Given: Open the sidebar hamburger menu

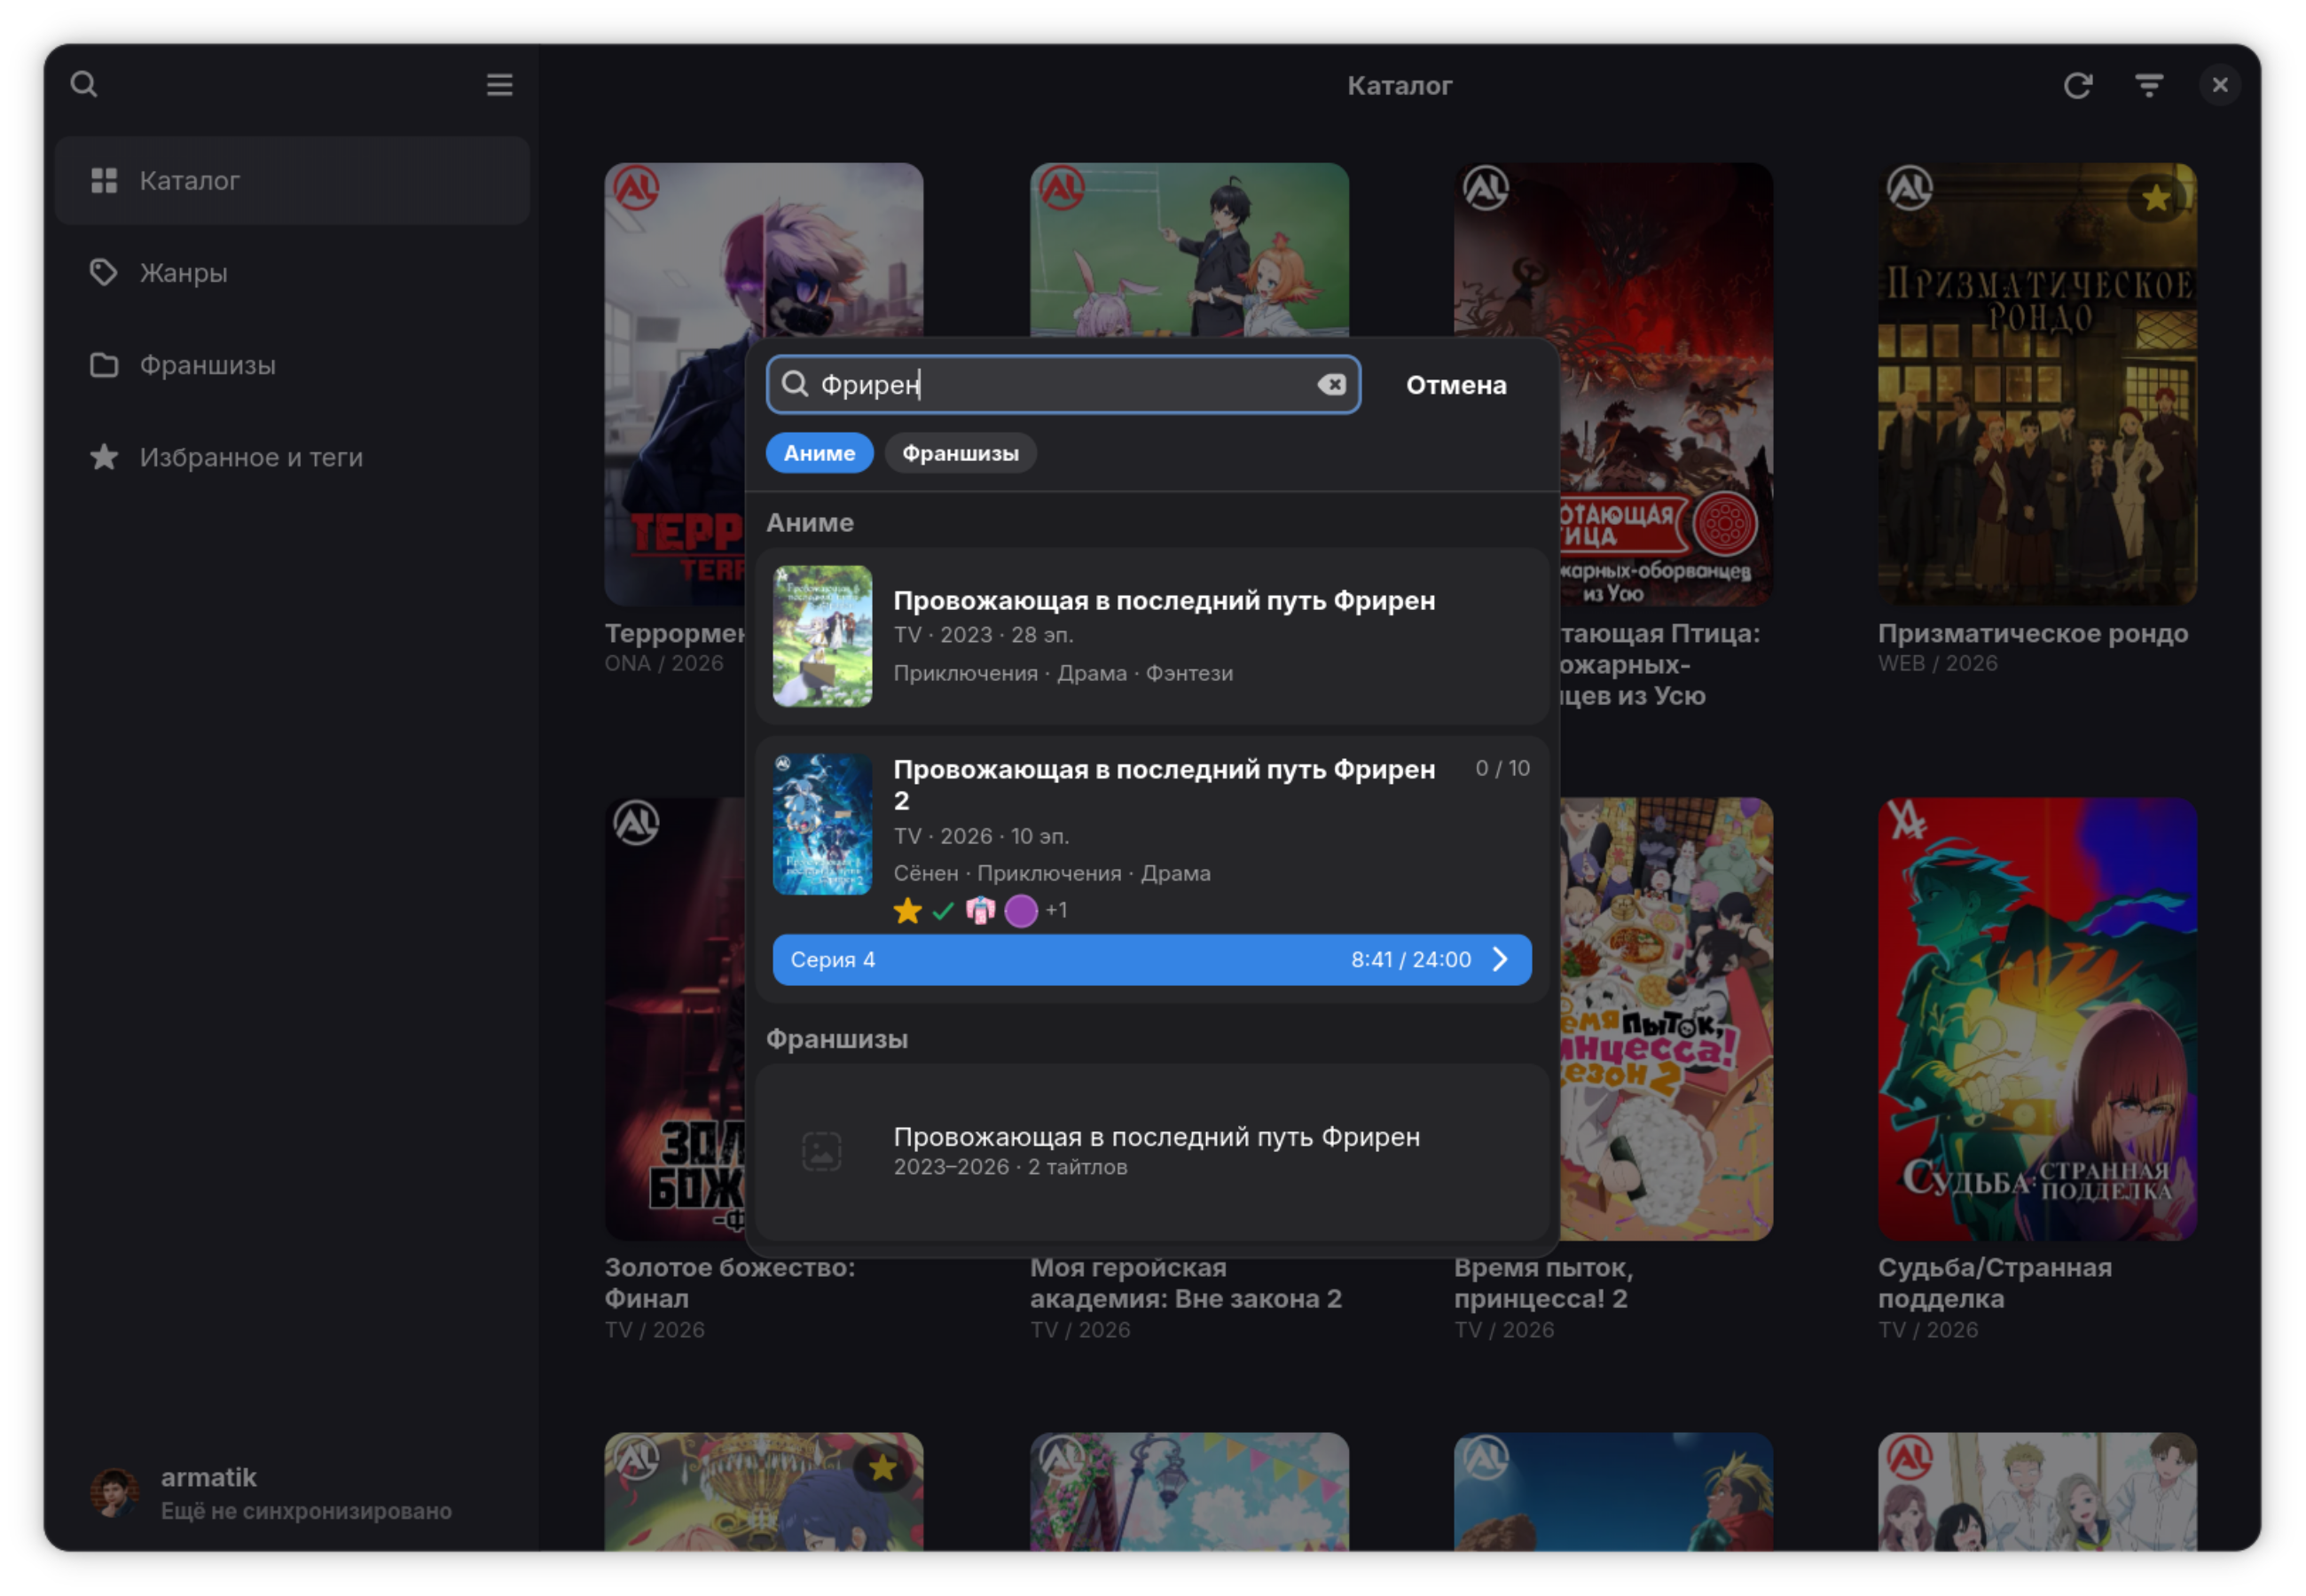Looking at the screenshot, I should [500, 85].
